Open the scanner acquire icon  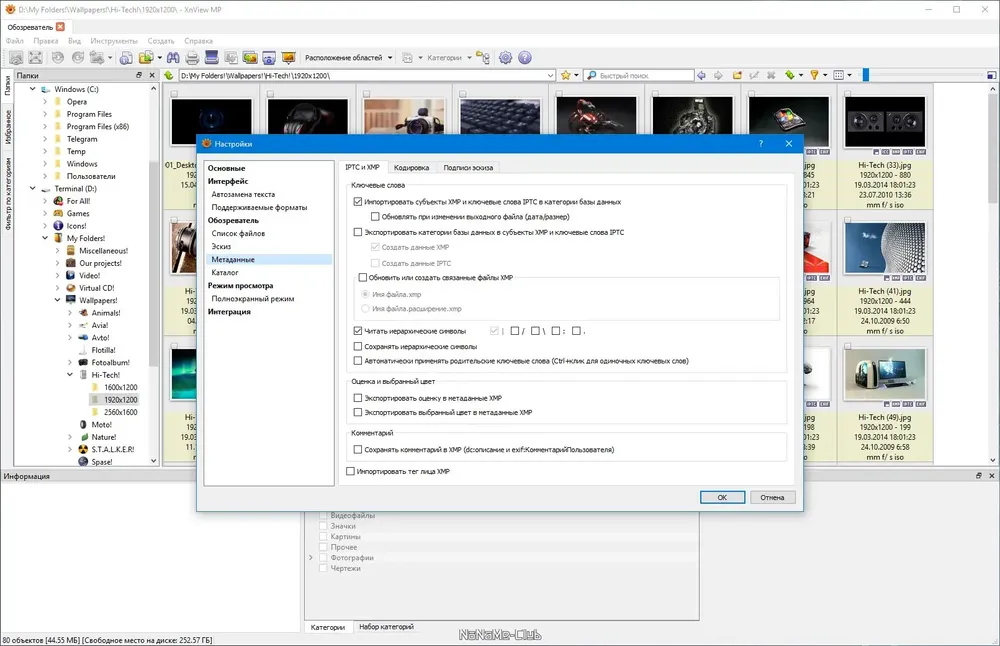point(212,57)
